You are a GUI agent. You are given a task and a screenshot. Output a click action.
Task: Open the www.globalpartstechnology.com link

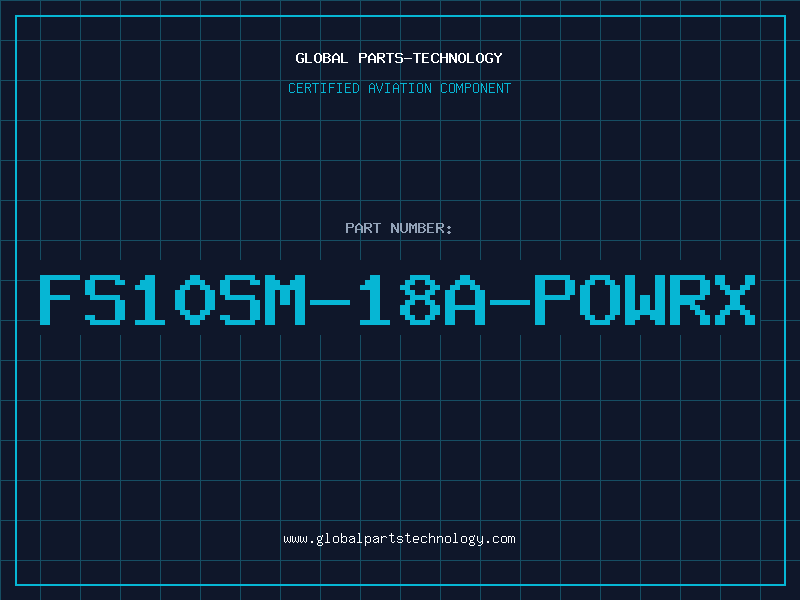pos(399,539)
